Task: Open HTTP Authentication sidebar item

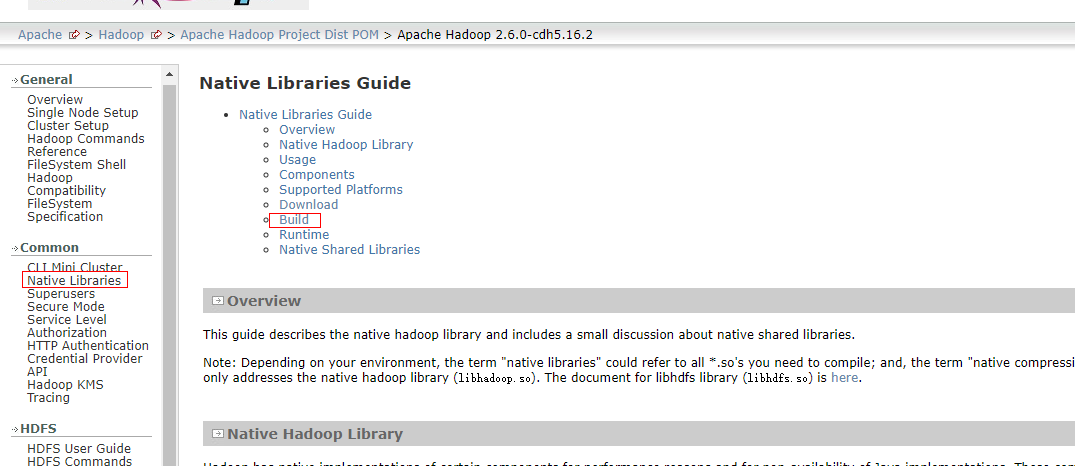Action: click(88, 345)
